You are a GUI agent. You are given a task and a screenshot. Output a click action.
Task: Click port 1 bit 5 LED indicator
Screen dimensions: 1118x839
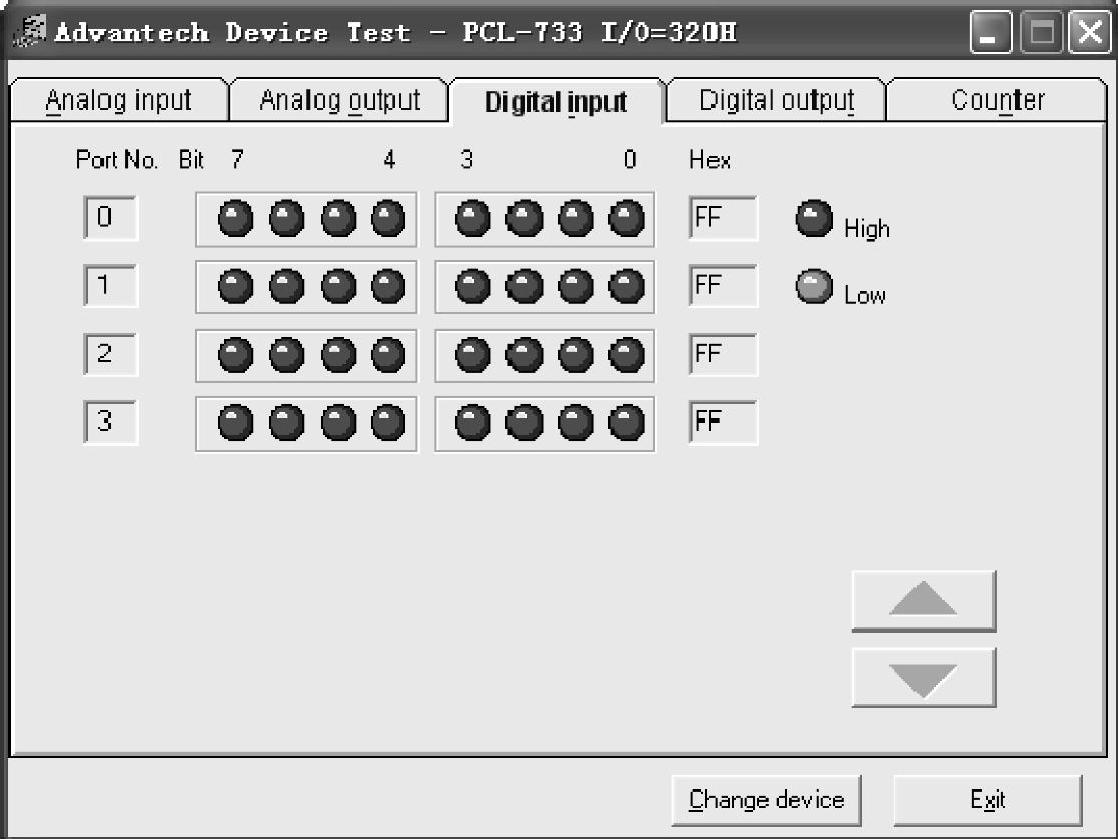[x=338, y=287]
